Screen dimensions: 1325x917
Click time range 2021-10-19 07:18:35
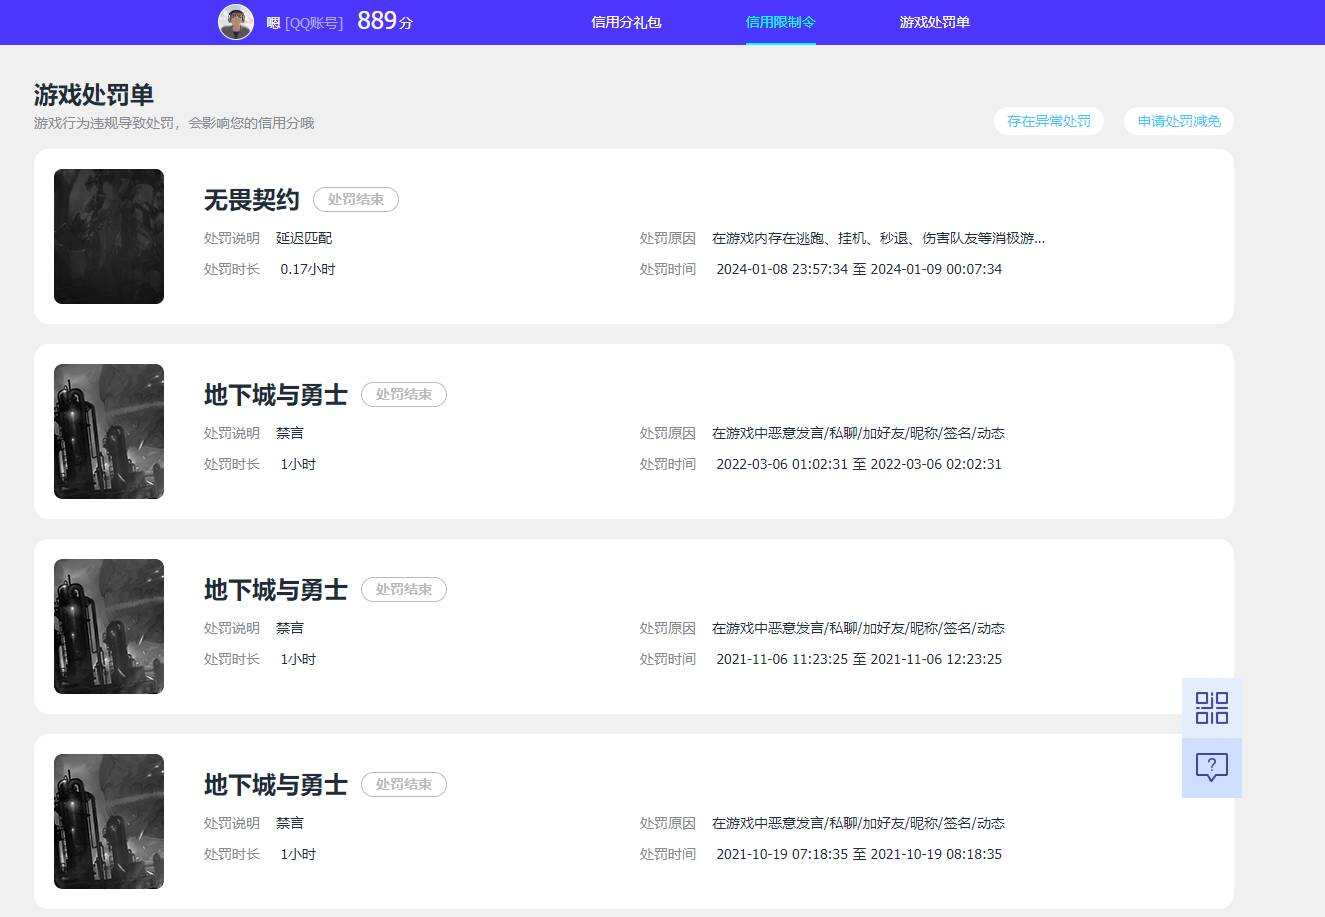pos(859,854)
